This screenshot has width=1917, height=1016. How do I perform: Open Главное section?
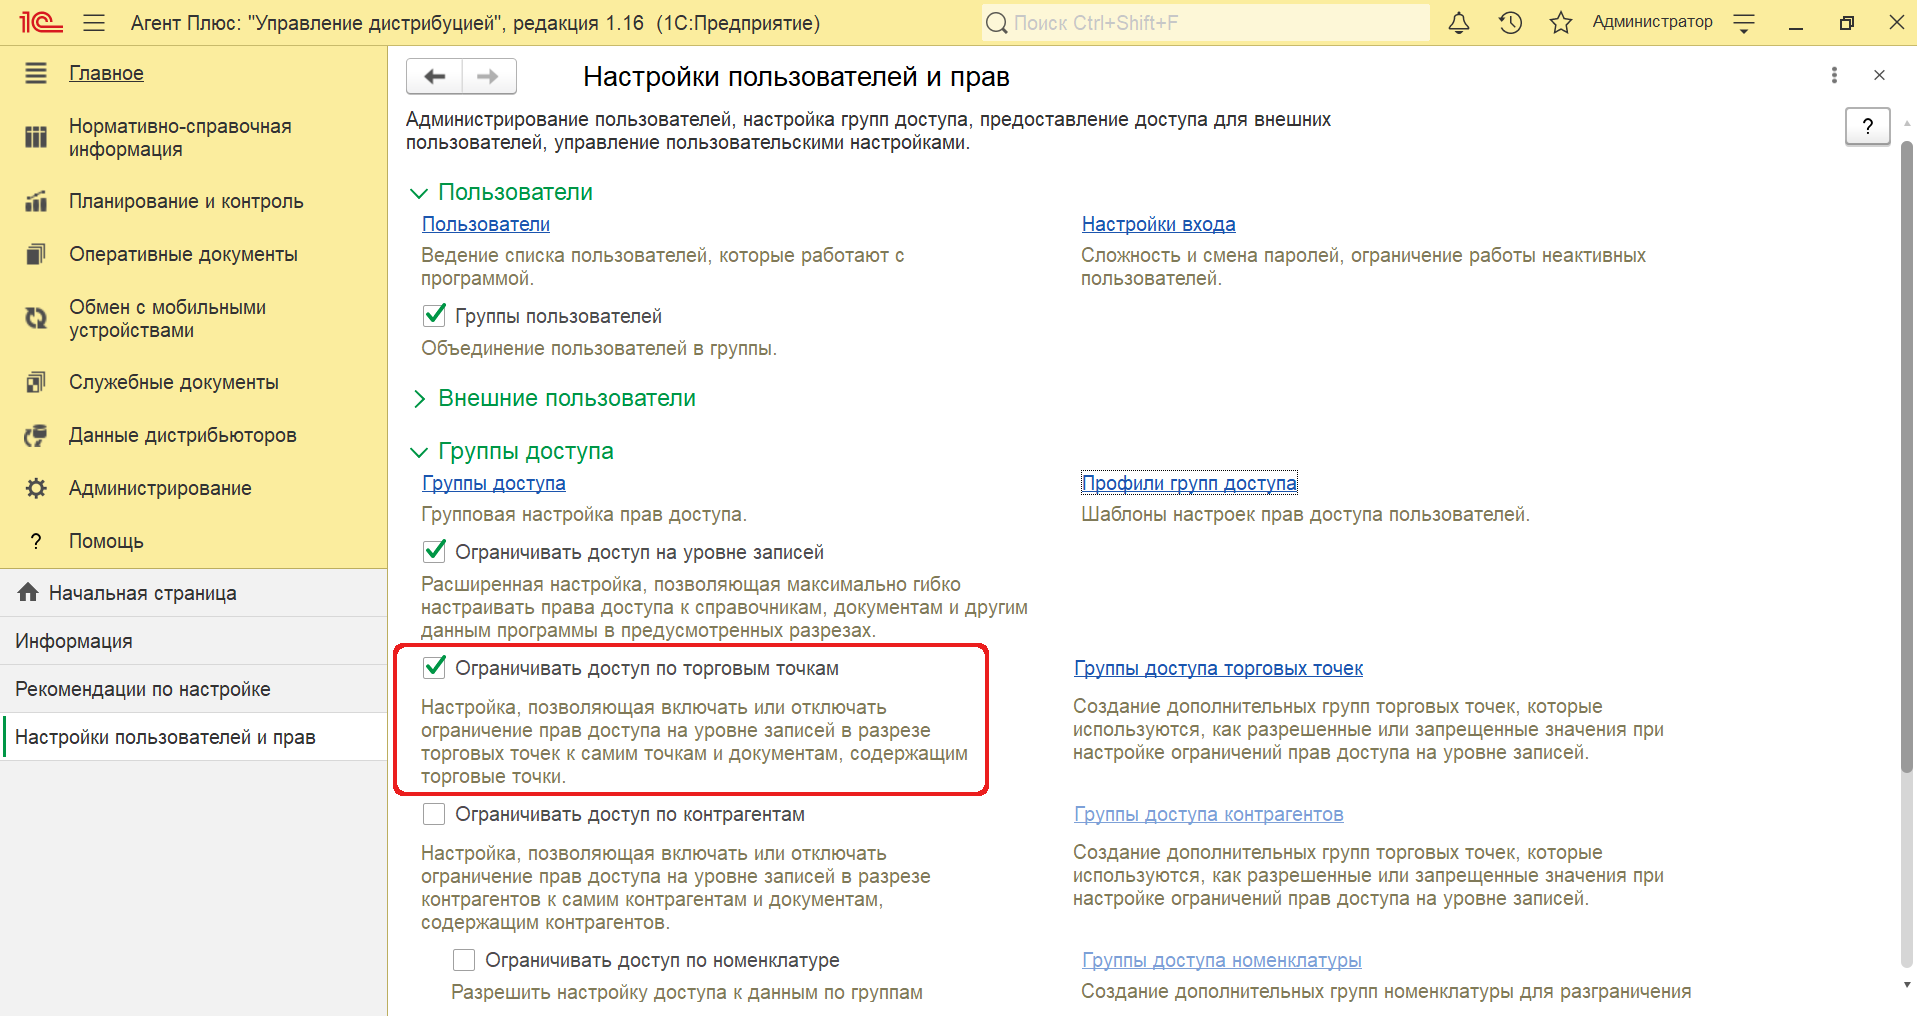coord(106,73)
